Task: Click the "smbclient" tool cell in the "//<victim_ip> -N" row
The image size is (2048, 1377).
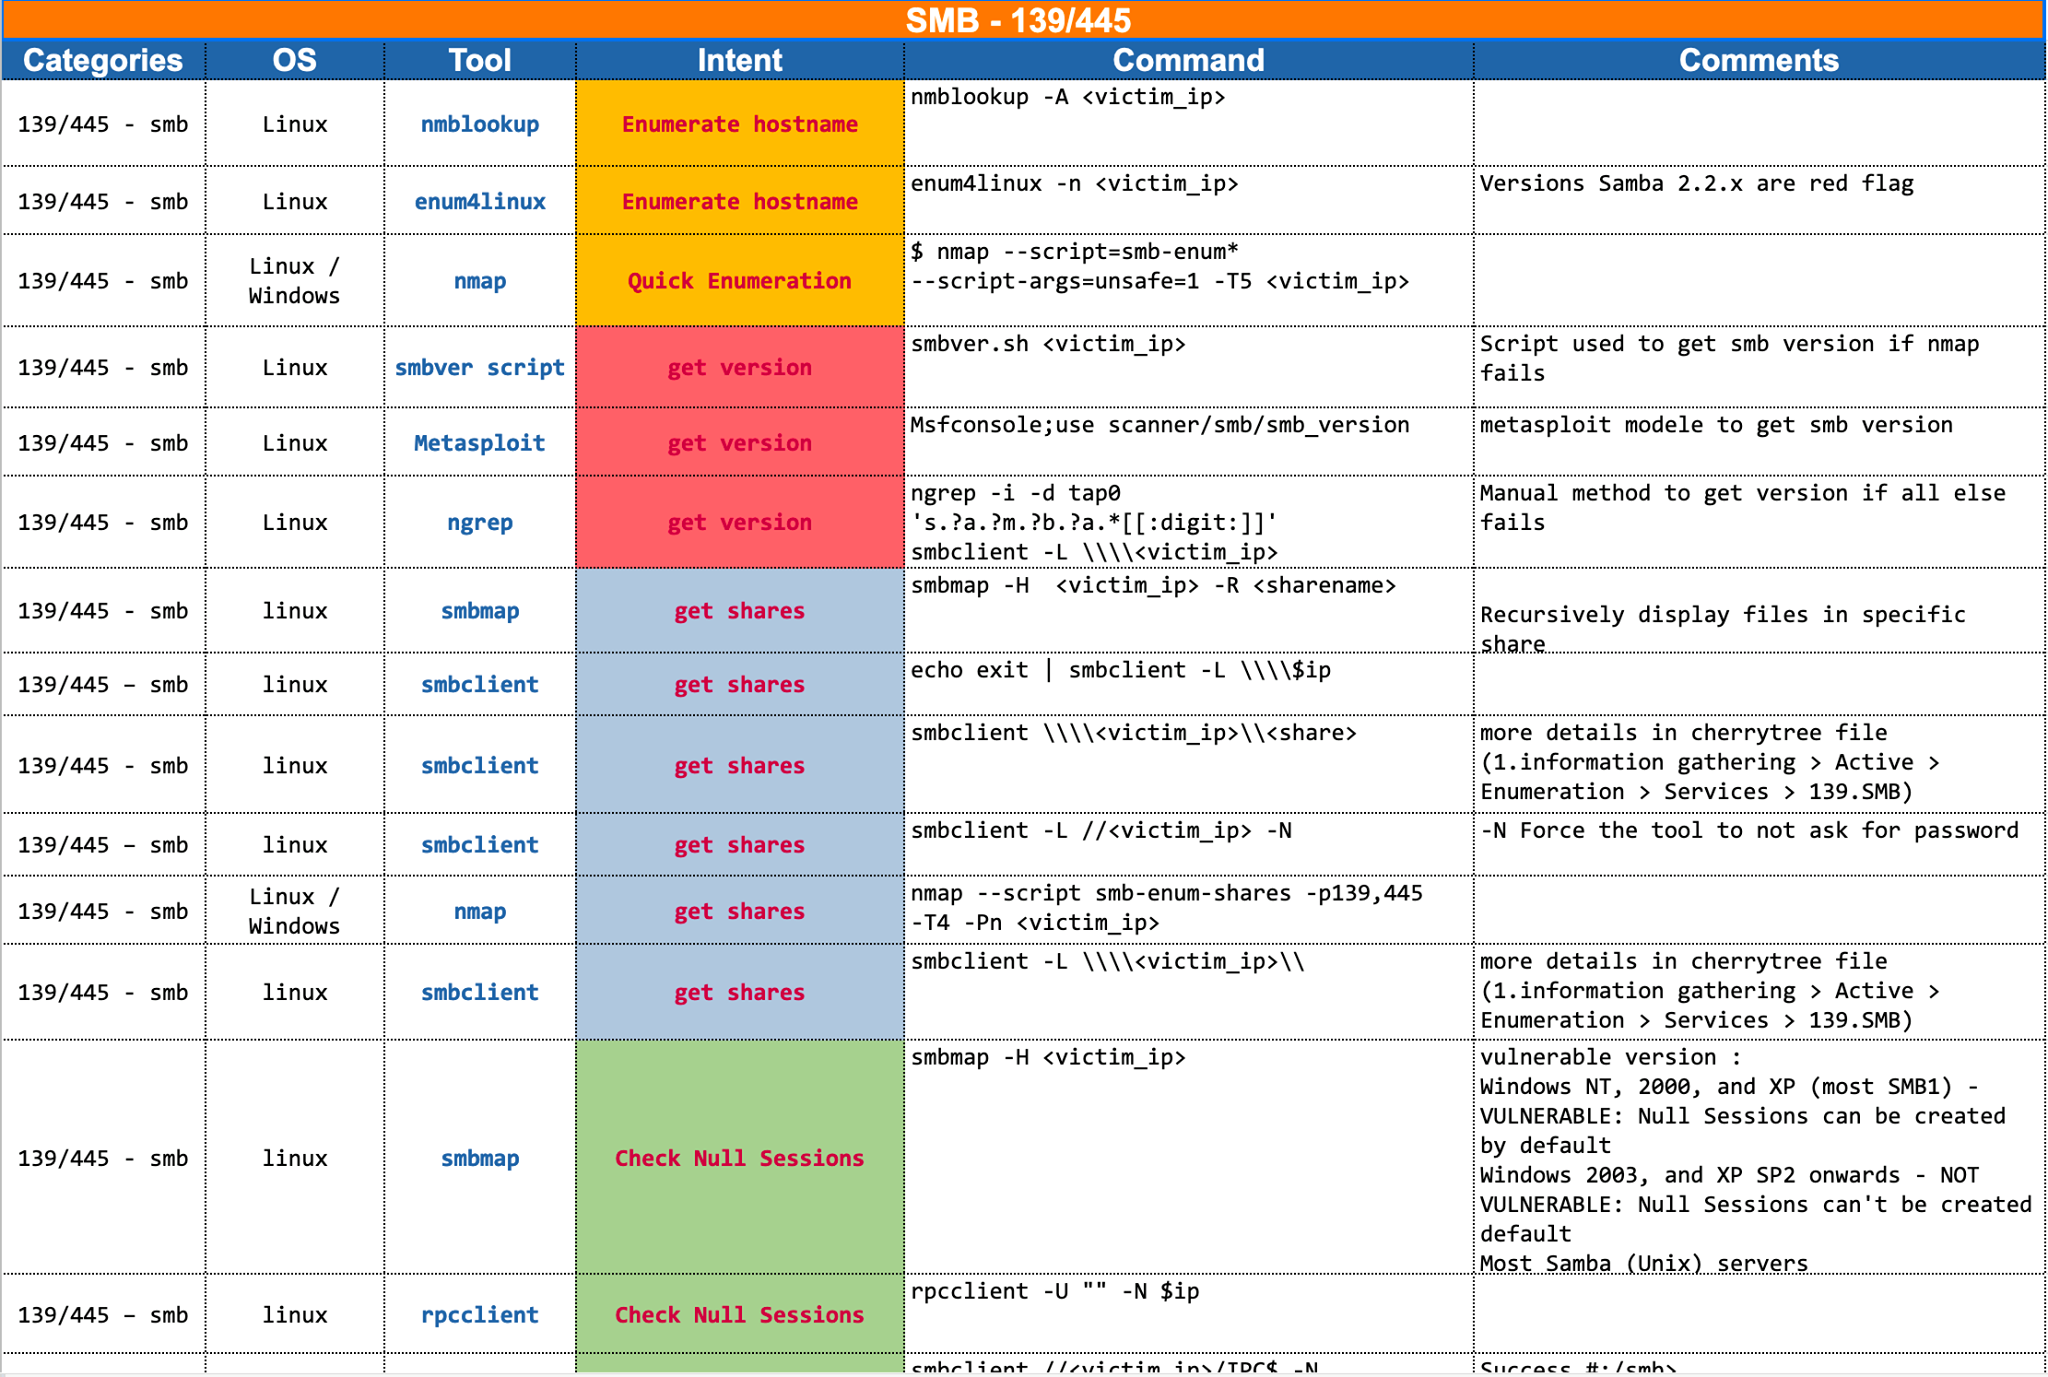Action: point(480,844)
